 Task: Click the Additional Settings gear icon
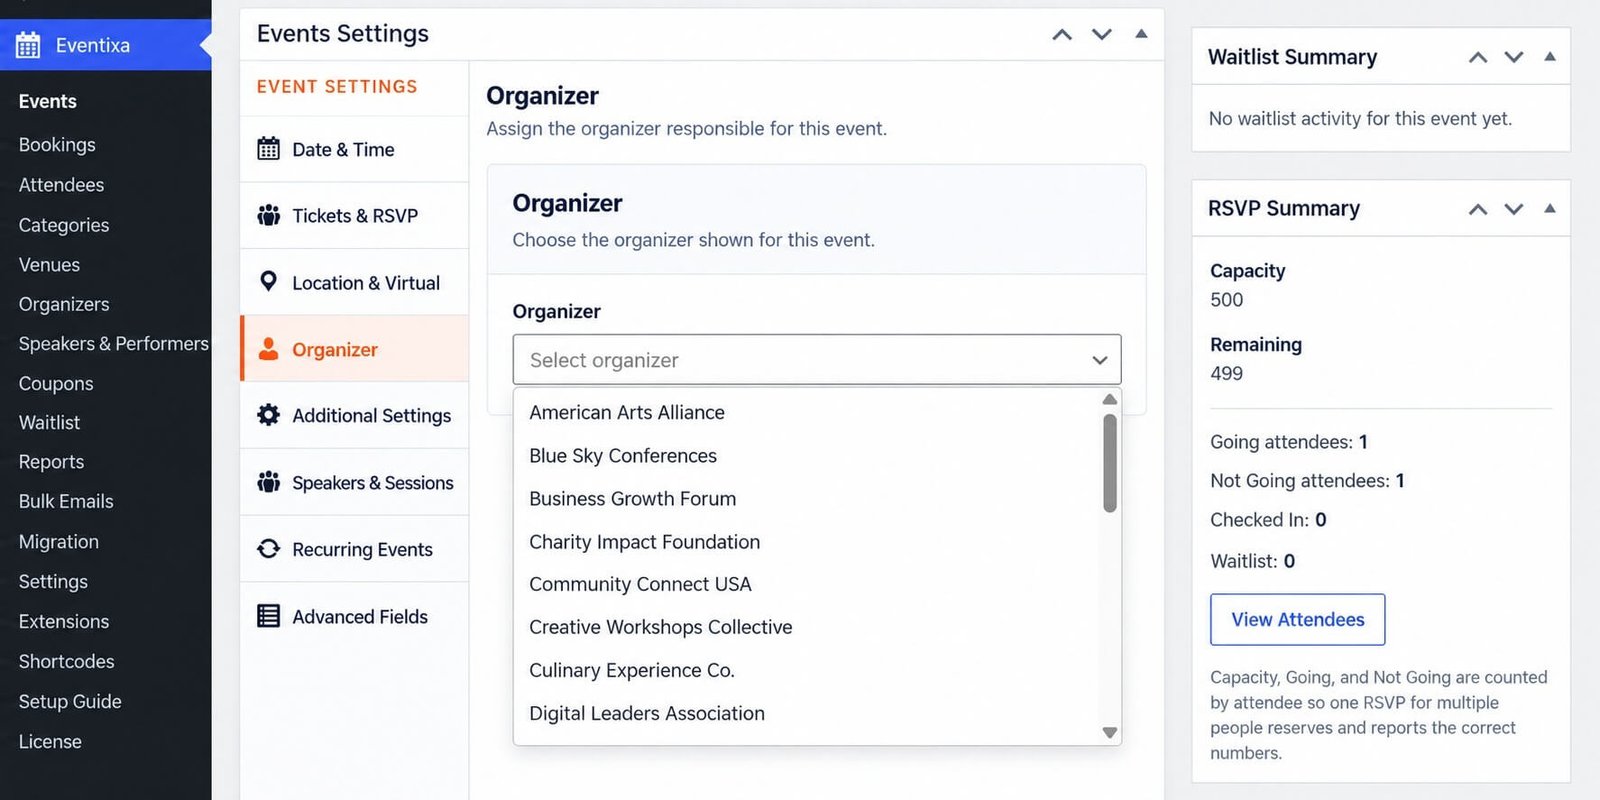tap(268, 414)
